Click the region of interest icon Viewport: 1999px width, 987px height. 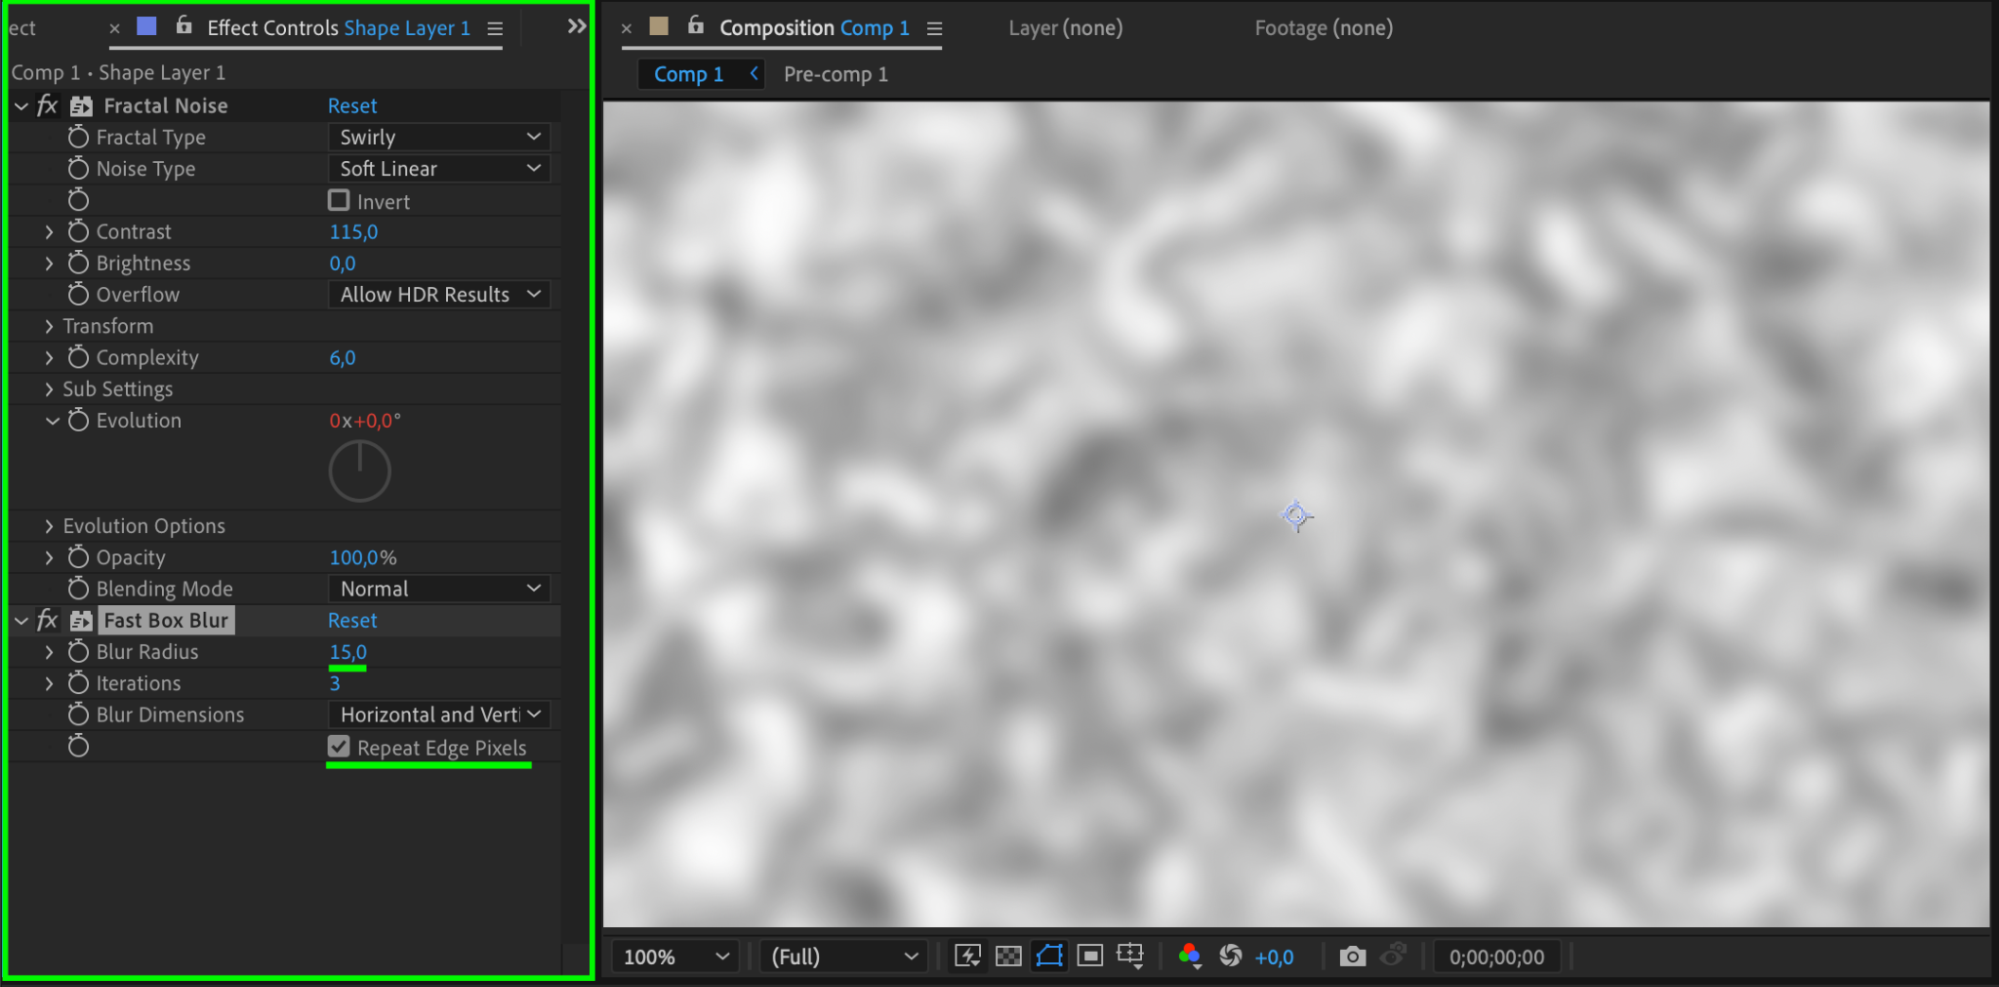click(1090, 956)
